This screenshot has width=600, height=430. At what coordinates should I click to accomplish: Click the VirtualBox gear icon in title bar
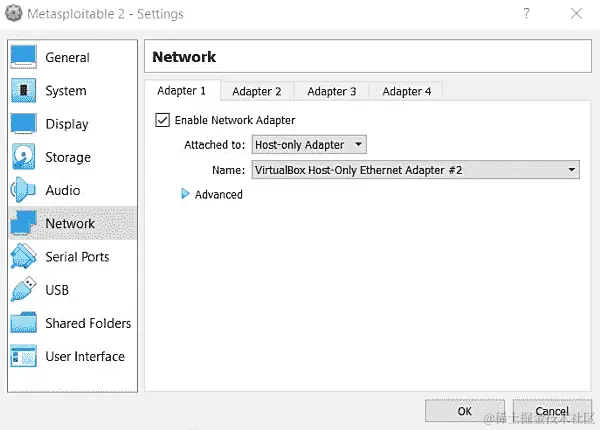13,13
